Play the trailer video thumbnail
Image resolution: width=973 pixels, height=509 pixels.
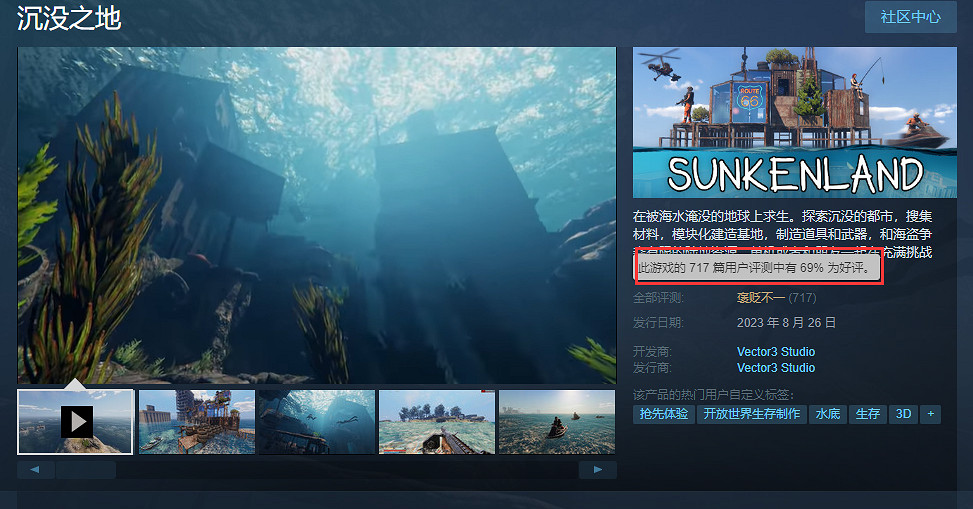[x=76, y=421]
